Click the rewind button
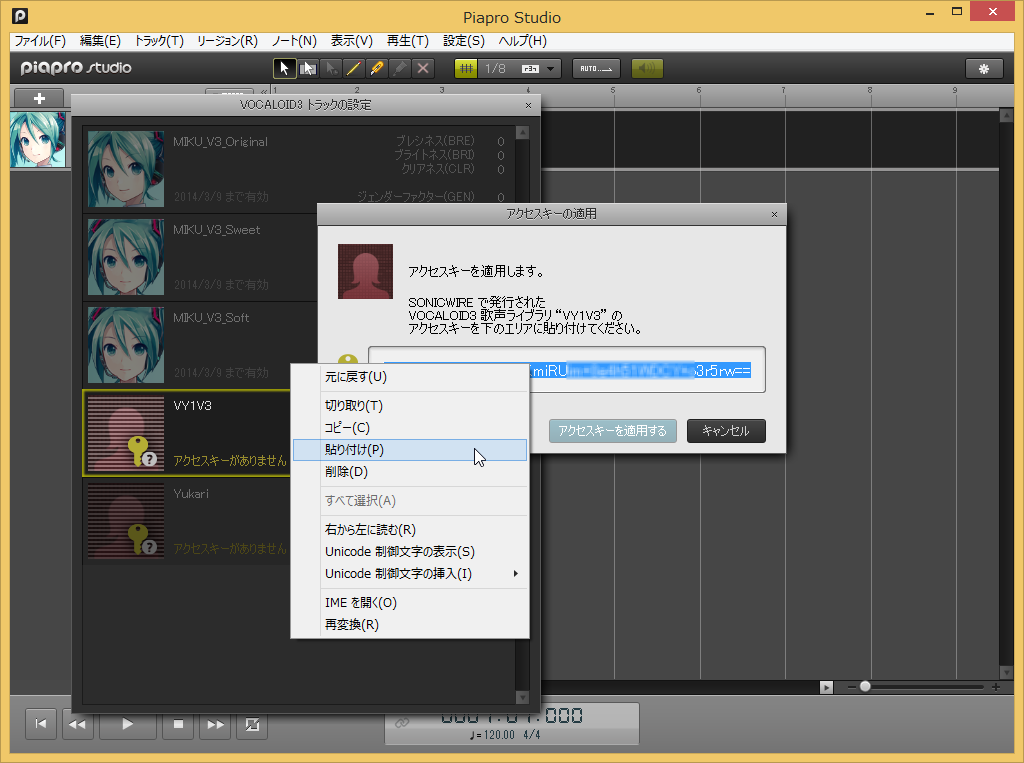This screenshot has height=763, width=1024. (77, 724)
